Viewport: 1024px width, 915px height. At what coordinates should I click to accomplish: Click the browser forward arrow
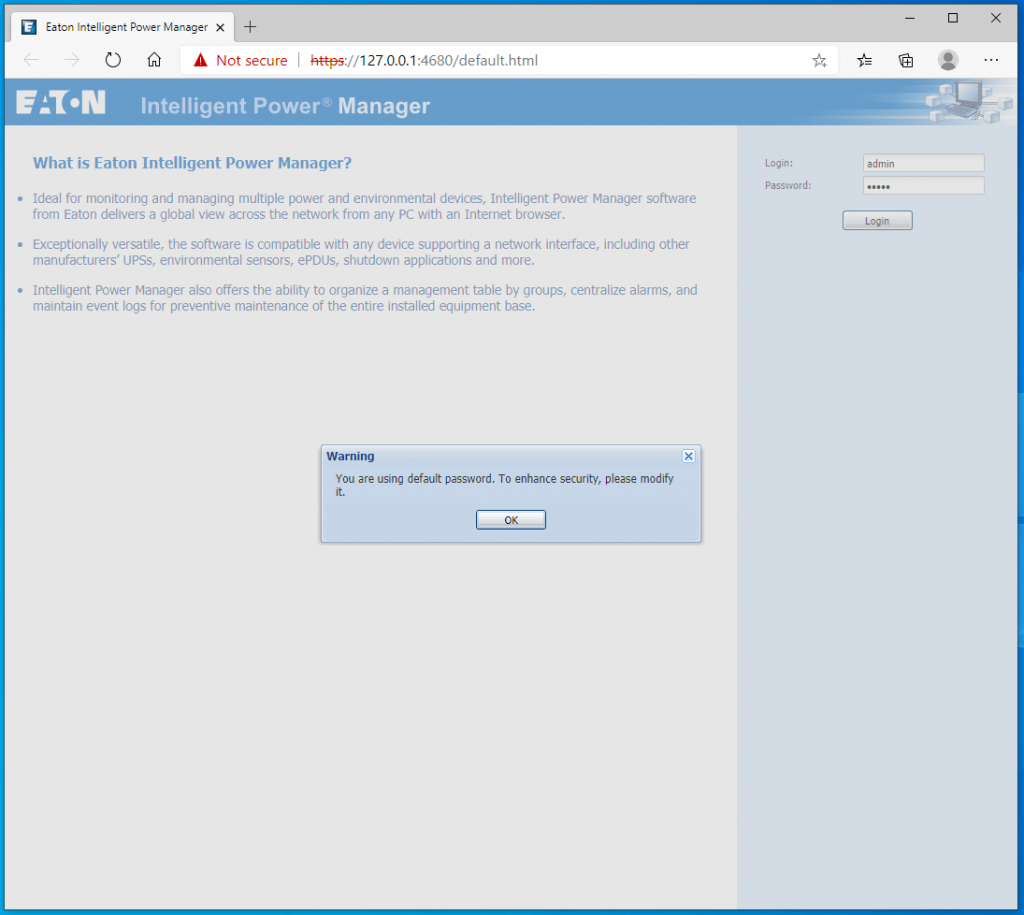tap(72, 60)
